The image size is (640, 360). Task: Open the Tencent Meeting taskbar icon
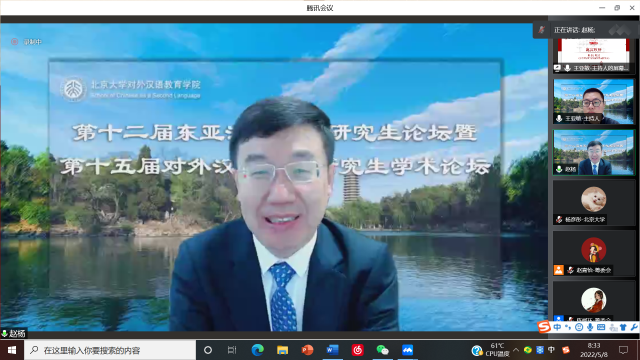pos(407,350)
